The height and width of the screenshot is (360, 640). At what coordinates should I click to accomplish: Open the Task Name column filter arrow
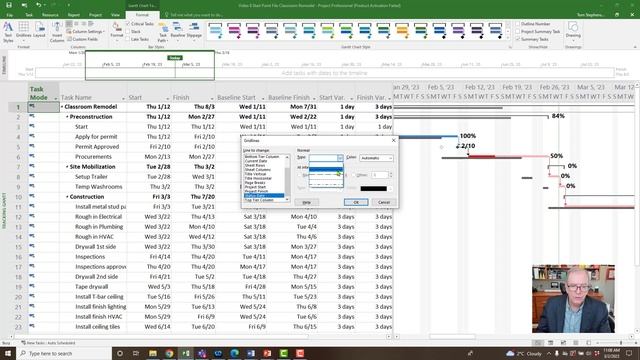click(123, 98)
